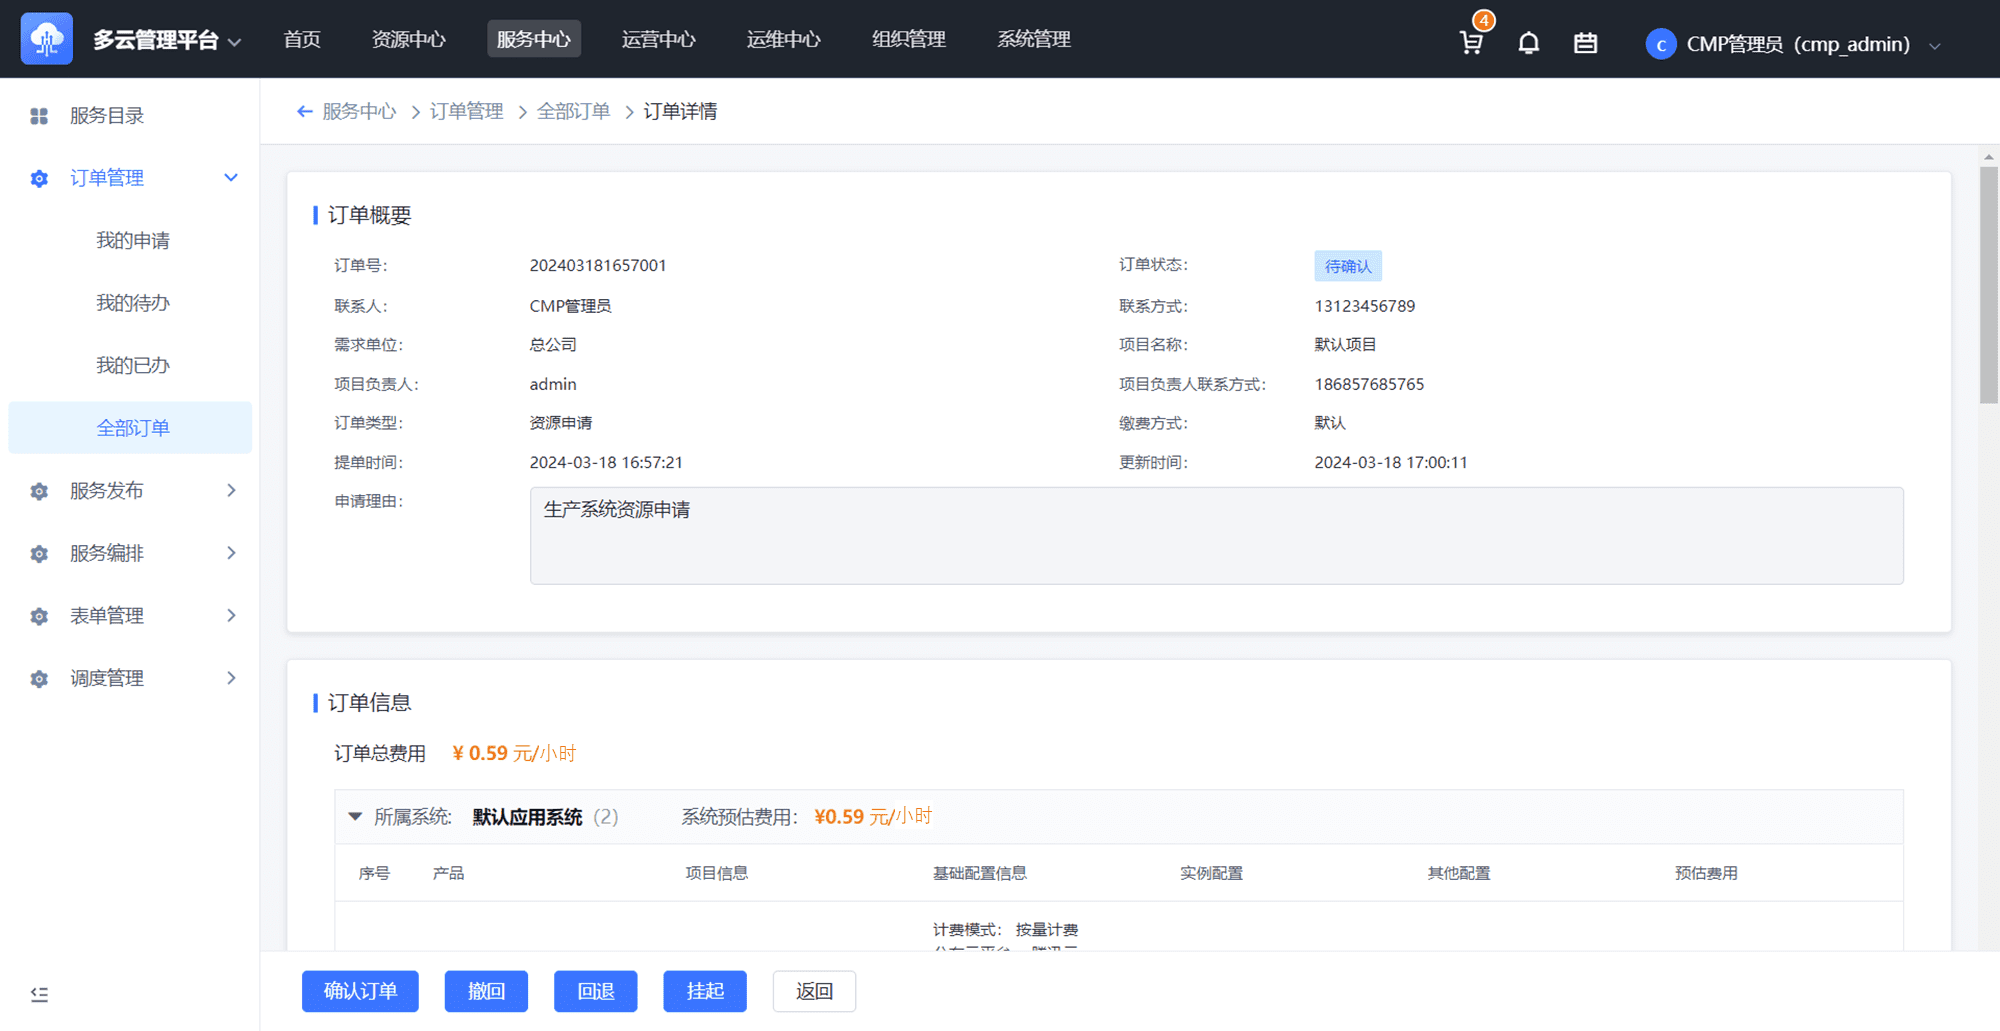Switch to the 运维中心 menu

pos(783,39)
